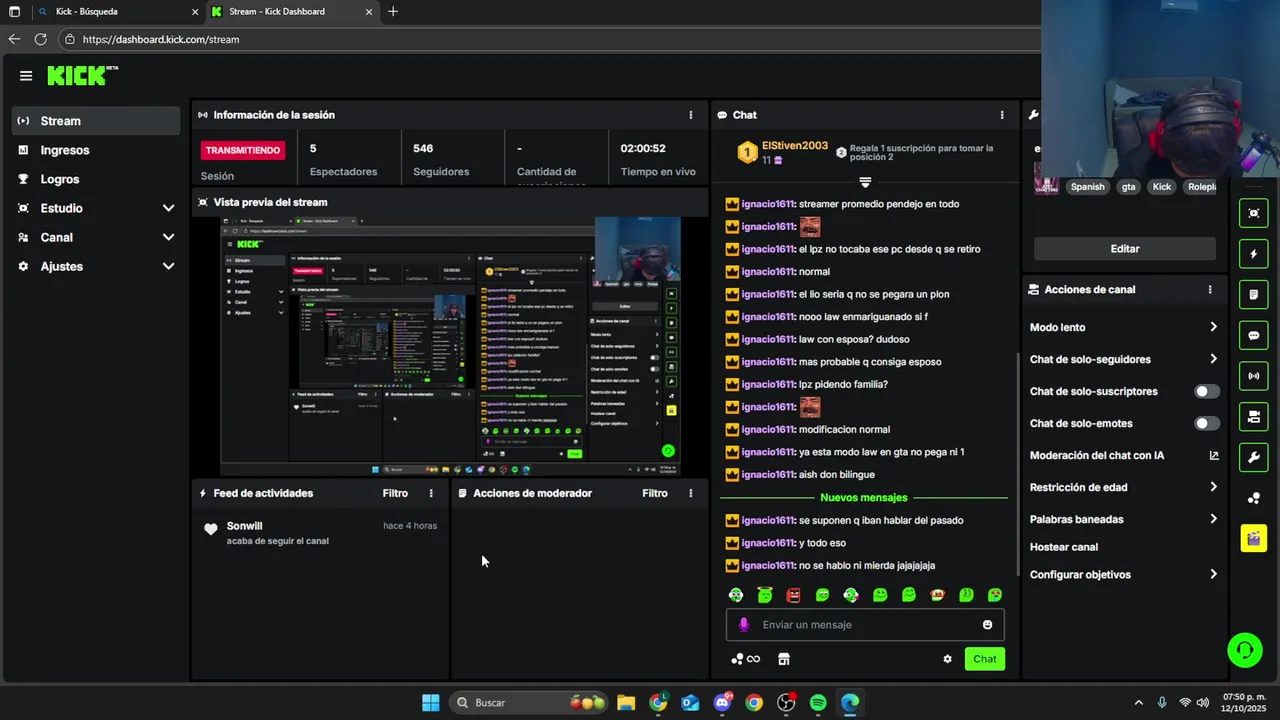Screen dimensions: 1280x720
Task: Click Hostear canal
Action: tap(1064, 548)
